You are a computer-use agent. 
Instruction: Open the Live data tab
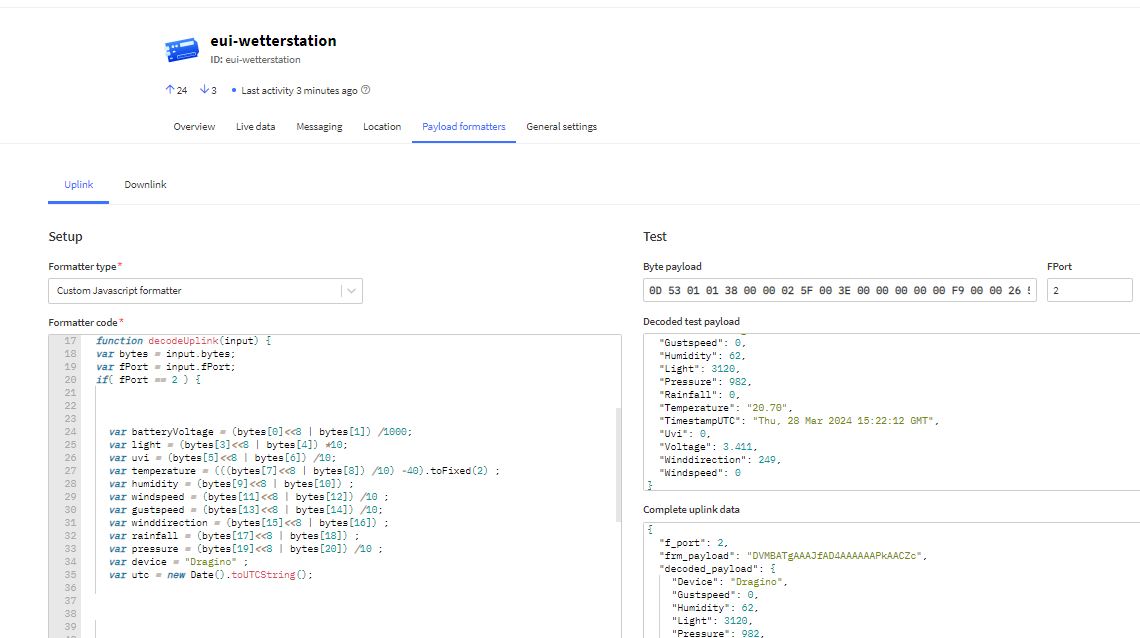[x=255, y=126]
